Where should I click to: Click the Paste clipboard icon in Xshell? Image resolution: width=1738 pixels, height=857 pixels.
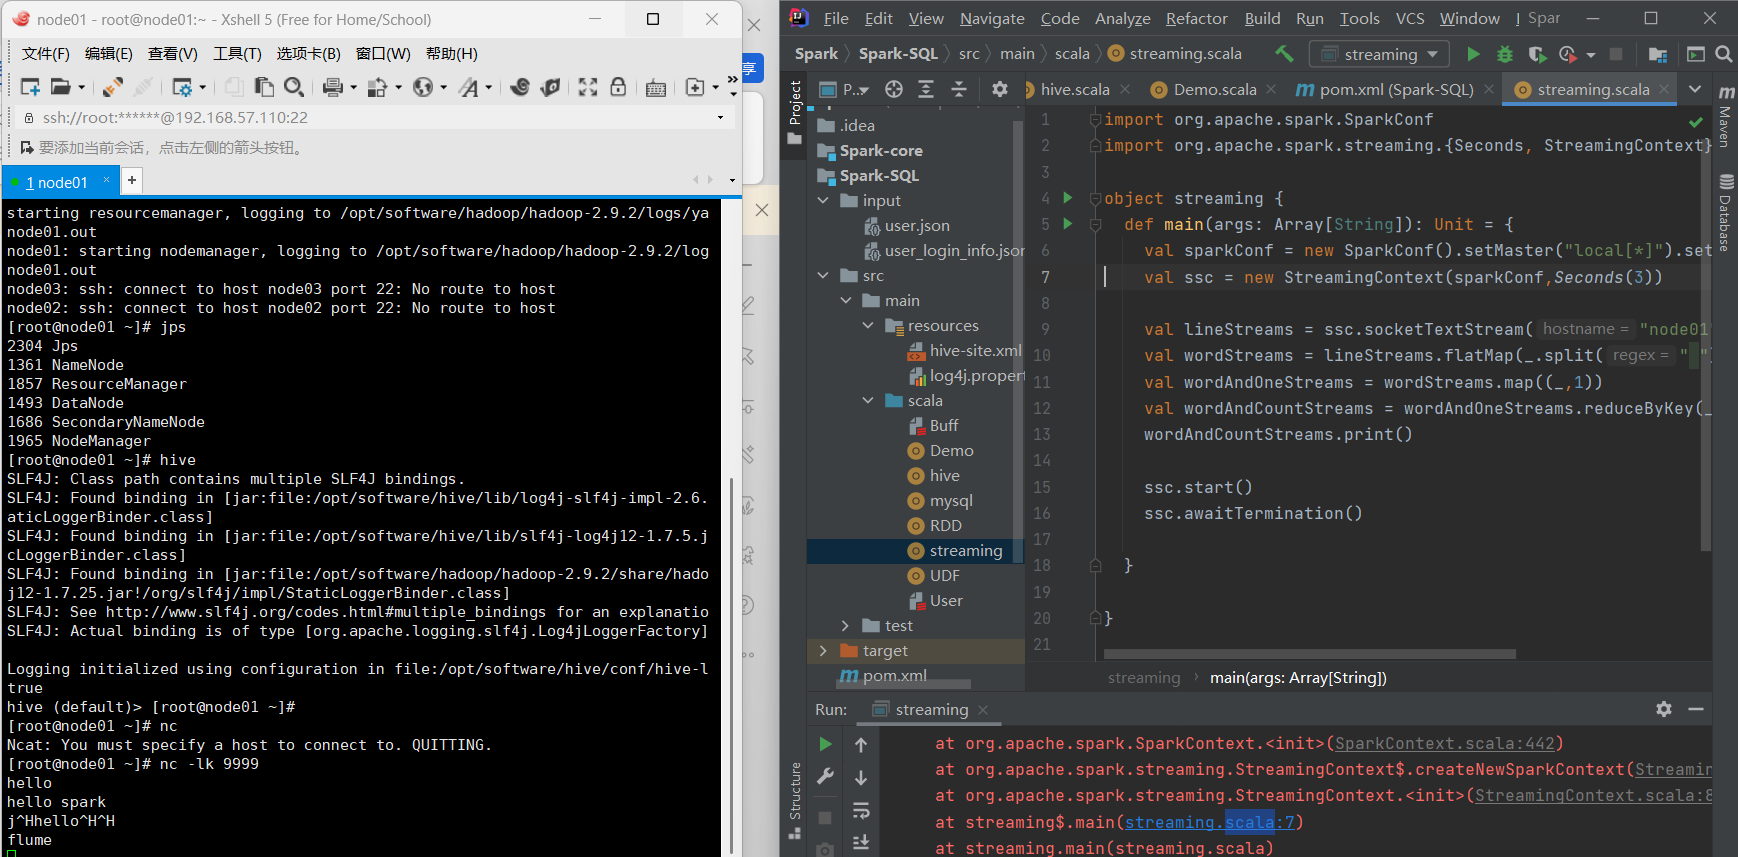(264, 88)
